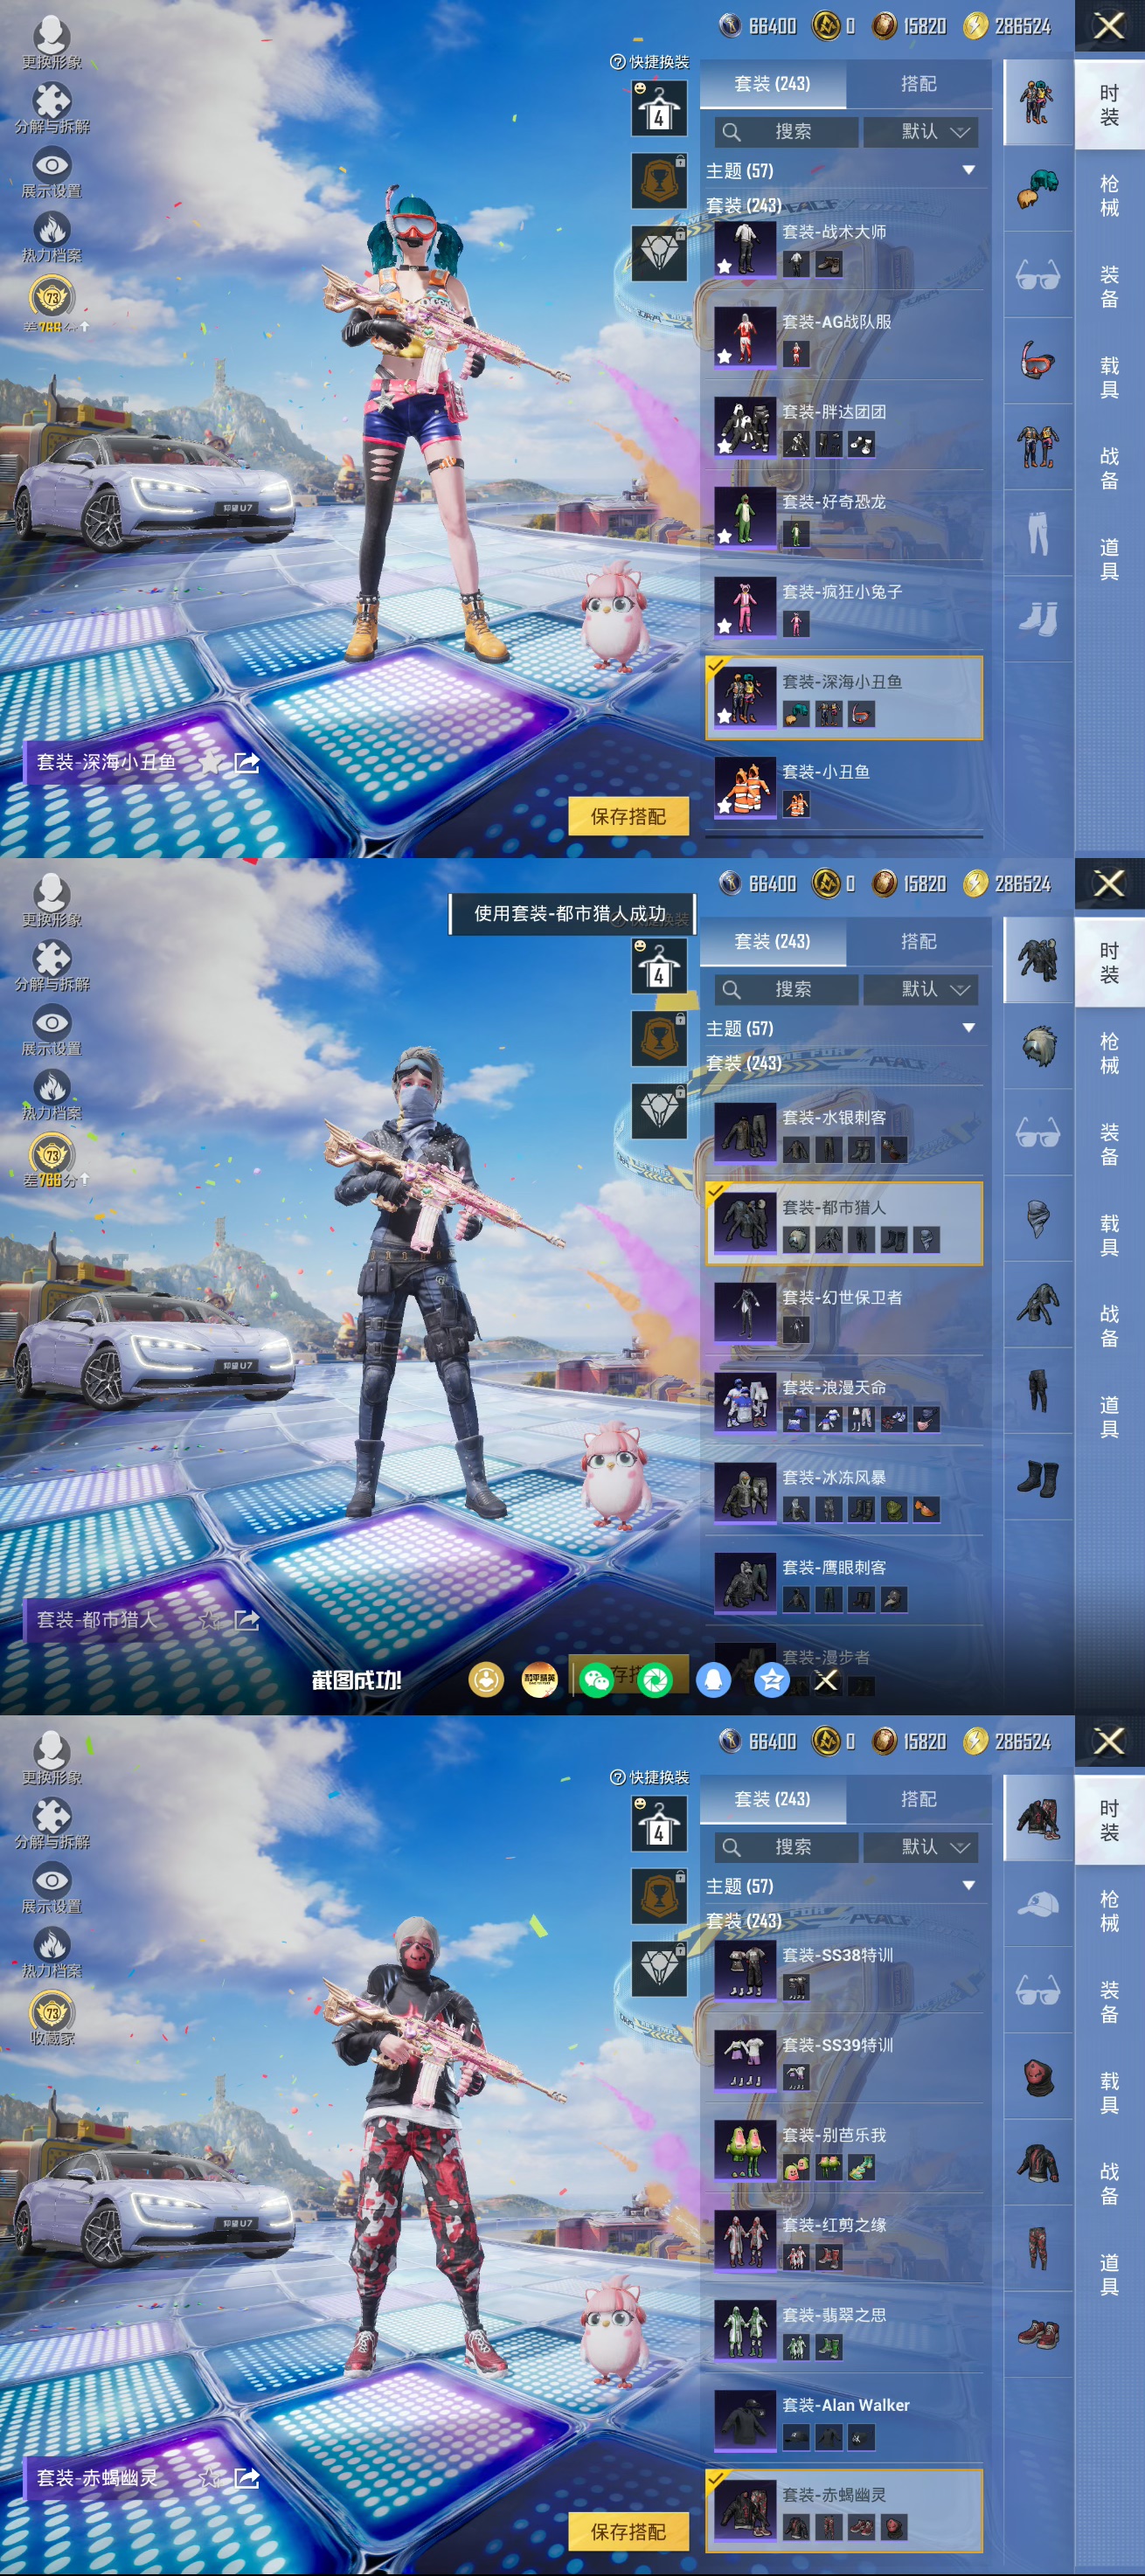
Task: Toggle favorite star beside 套装-赤蝎幽灵 label
Action: point(210,2478)
